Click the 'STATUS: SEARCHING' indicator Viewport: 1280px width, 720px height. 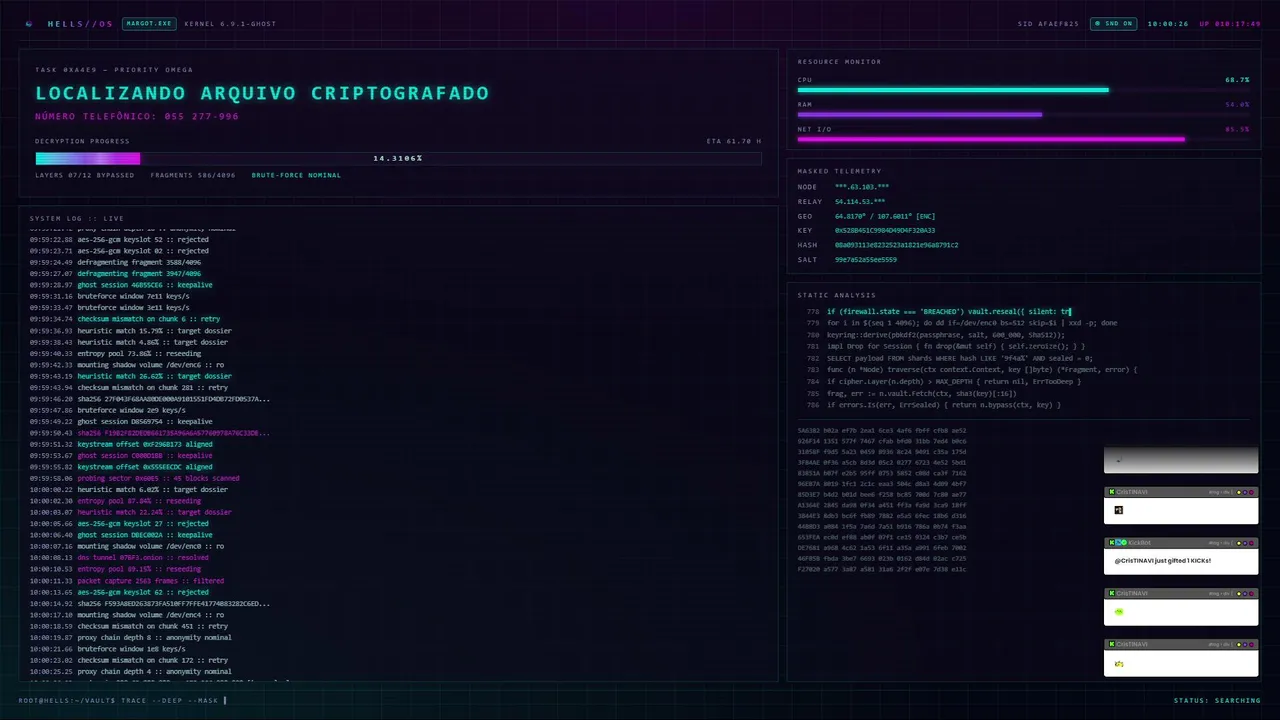(x=1217, y=700)
